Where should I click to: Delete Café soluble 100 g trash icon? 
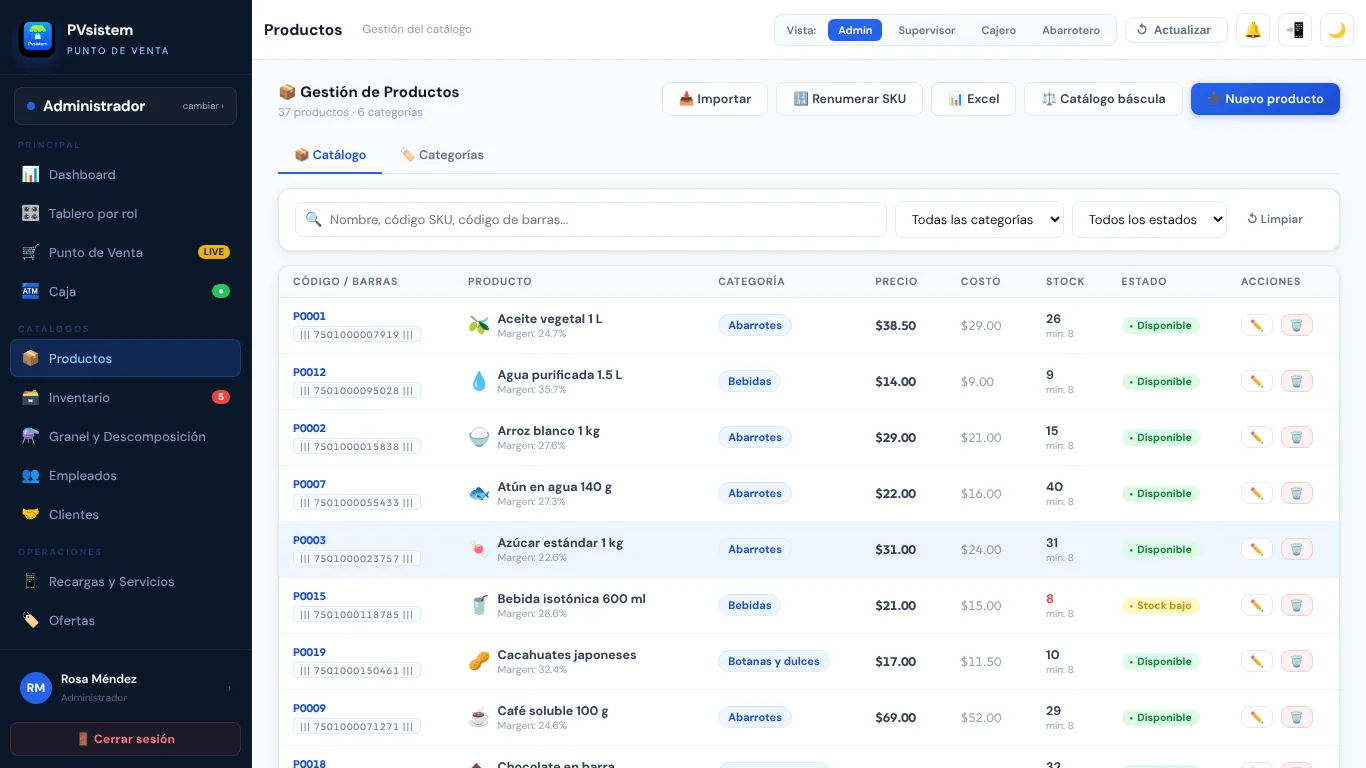1296,717
